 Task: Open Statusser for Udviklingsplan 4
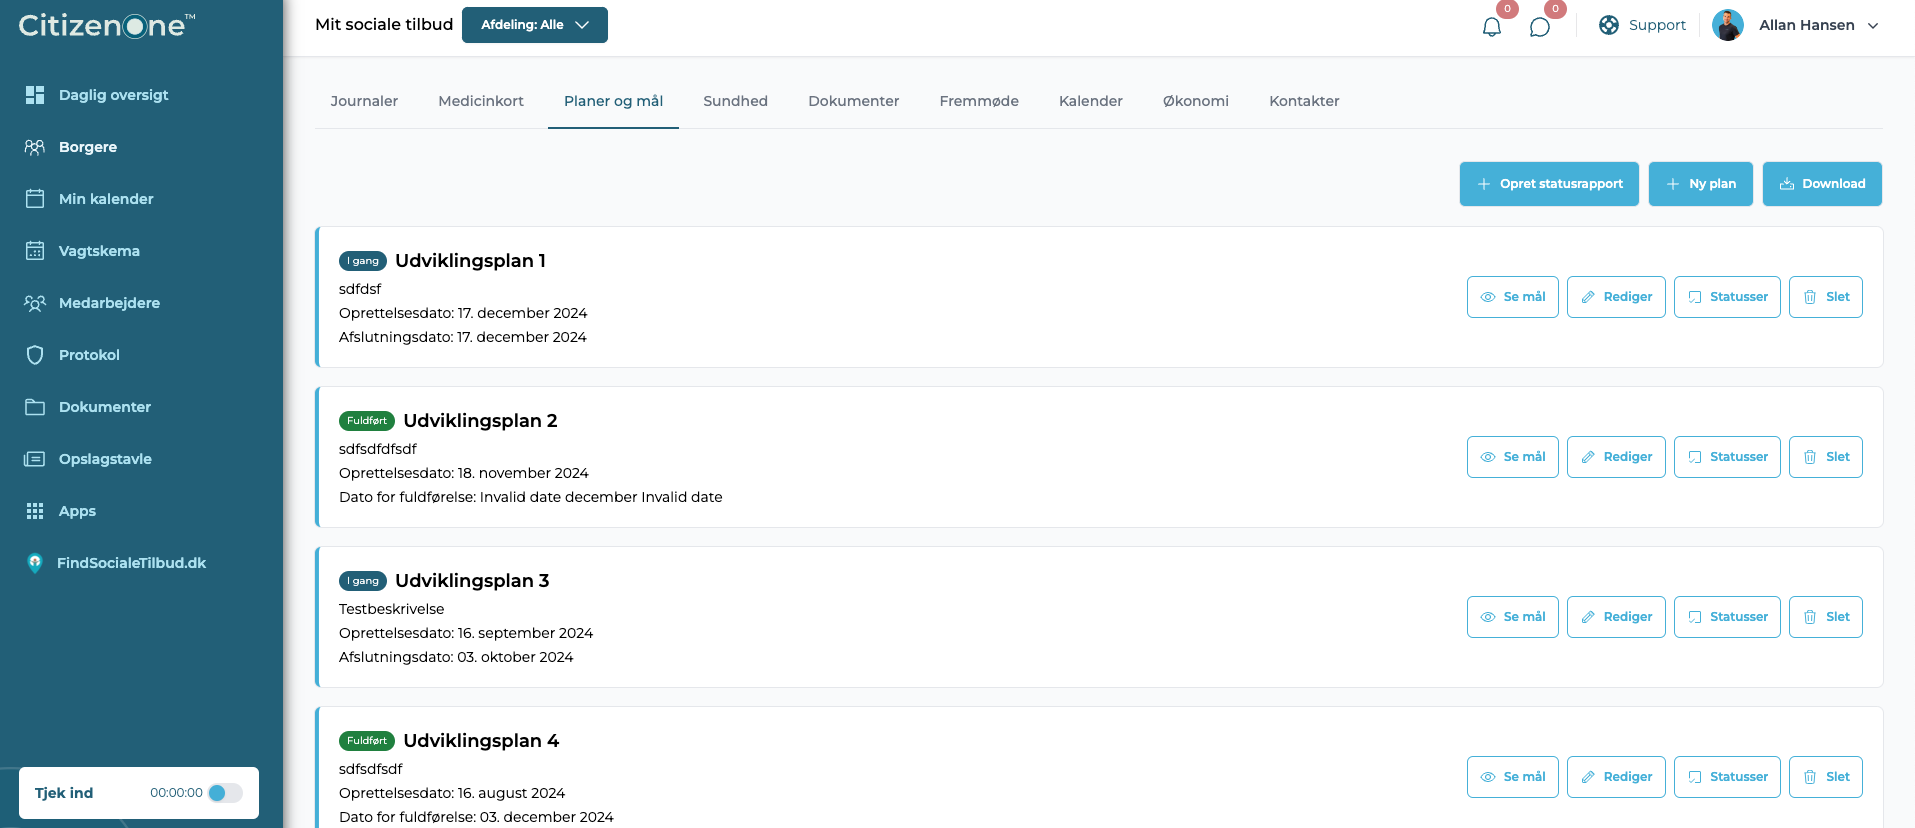click(x=1727, y=777)
